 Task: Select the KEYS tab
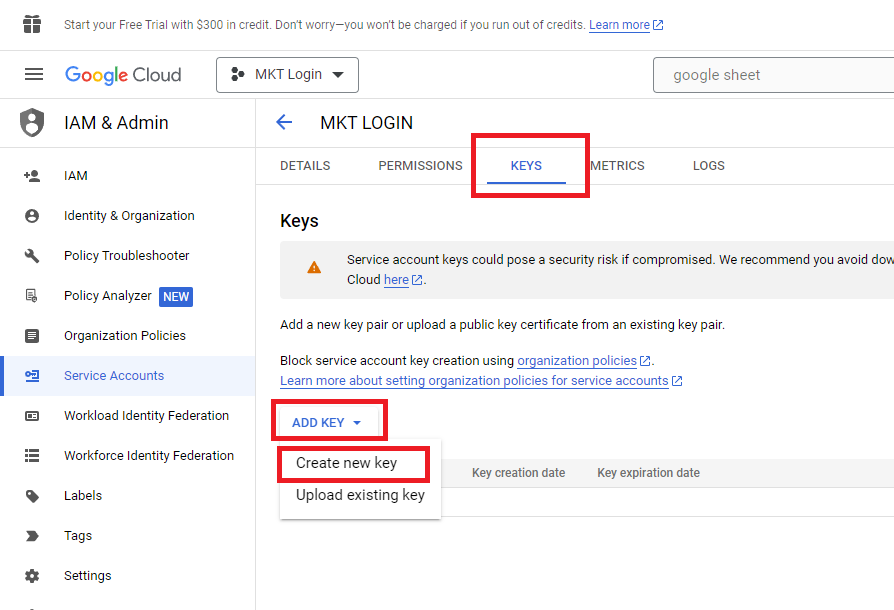[526, 165]
